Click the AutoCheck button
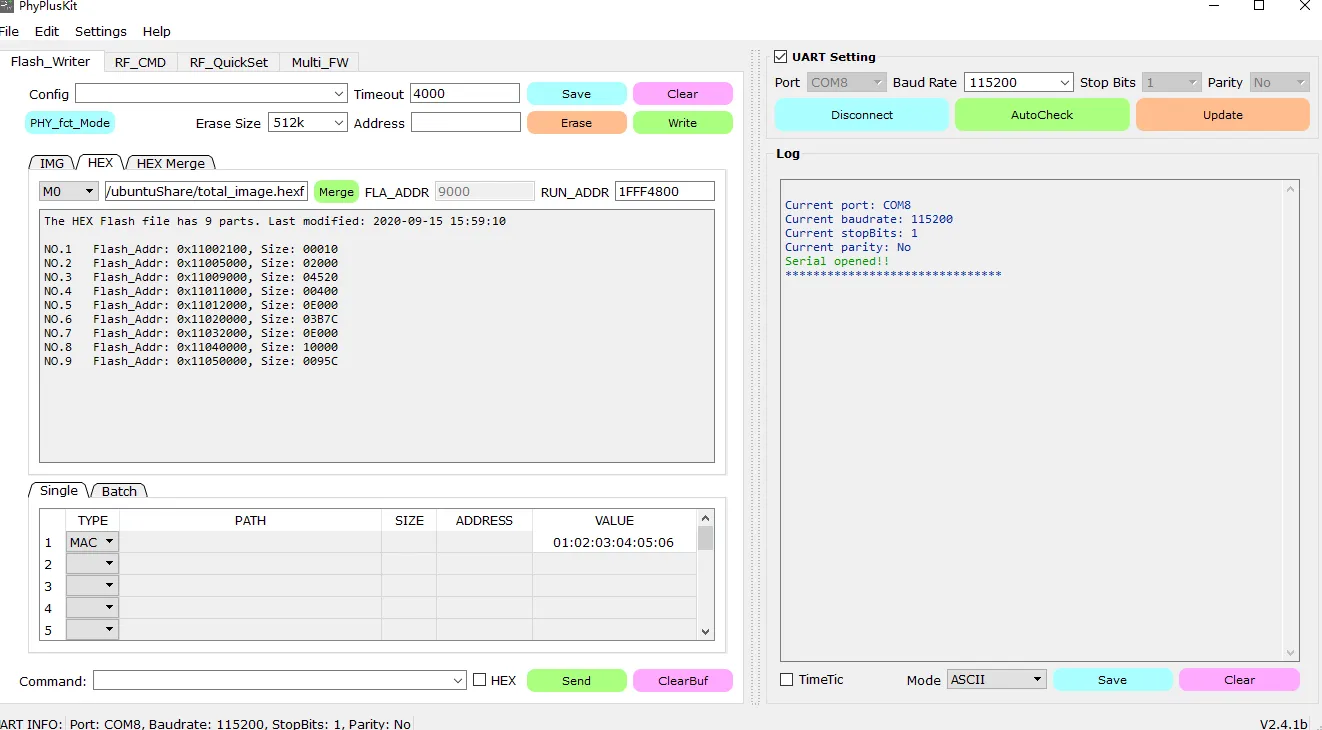 [x=1042, y=115]
